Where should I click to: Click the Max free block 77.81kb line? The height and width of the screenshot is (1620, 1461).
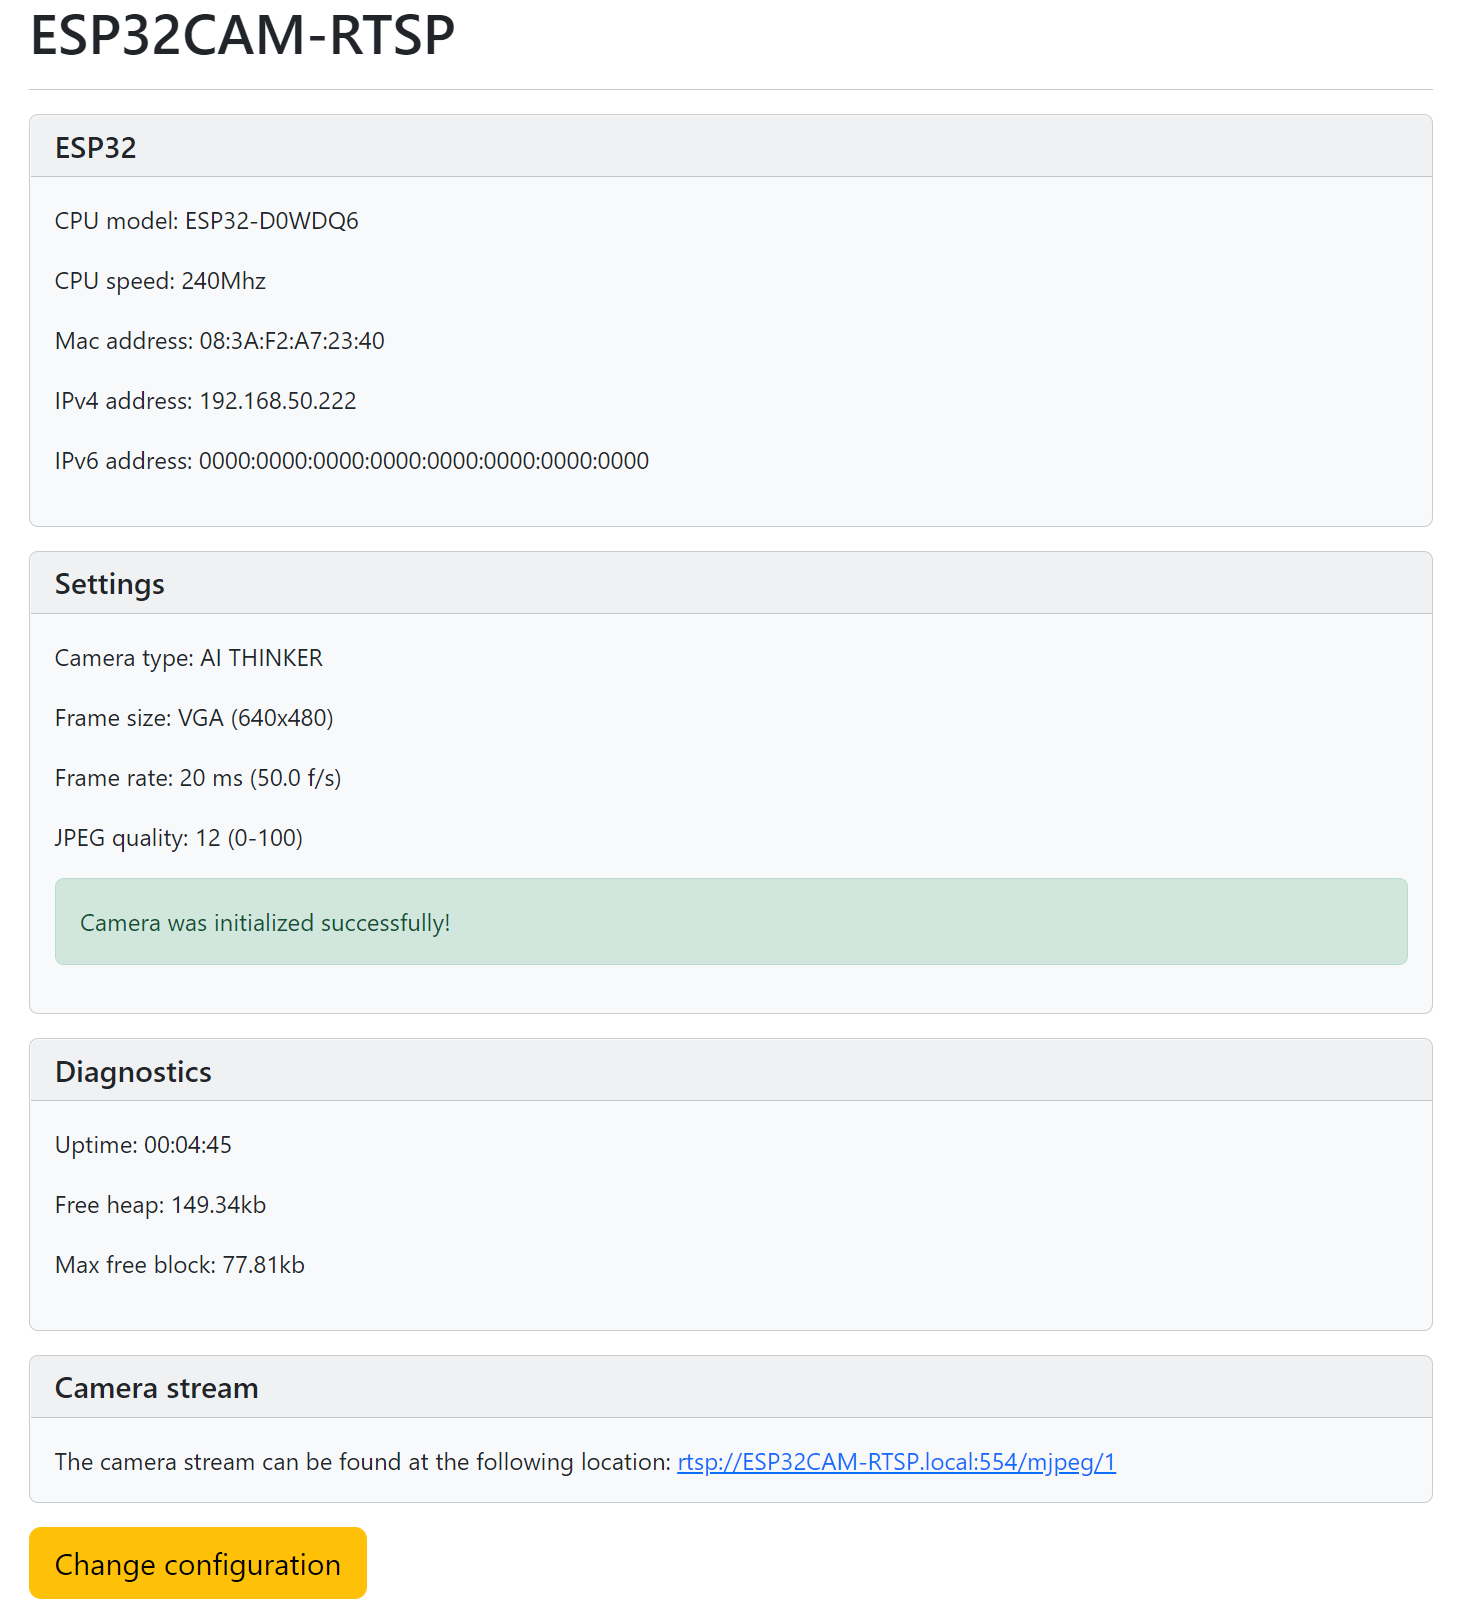pyautogui.click(x=178, y=1264)
